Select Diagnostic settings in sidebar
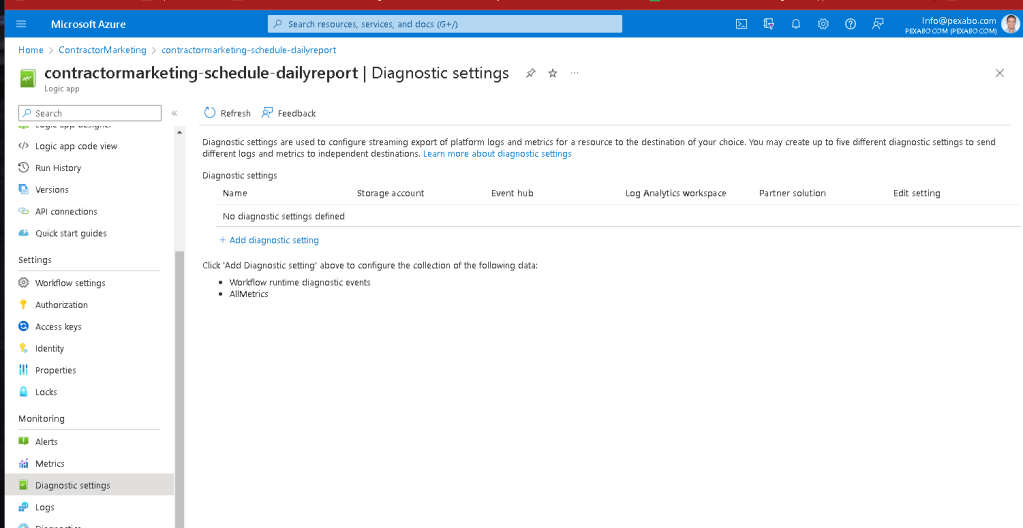 pyautogui.click(x=89, y=485)
